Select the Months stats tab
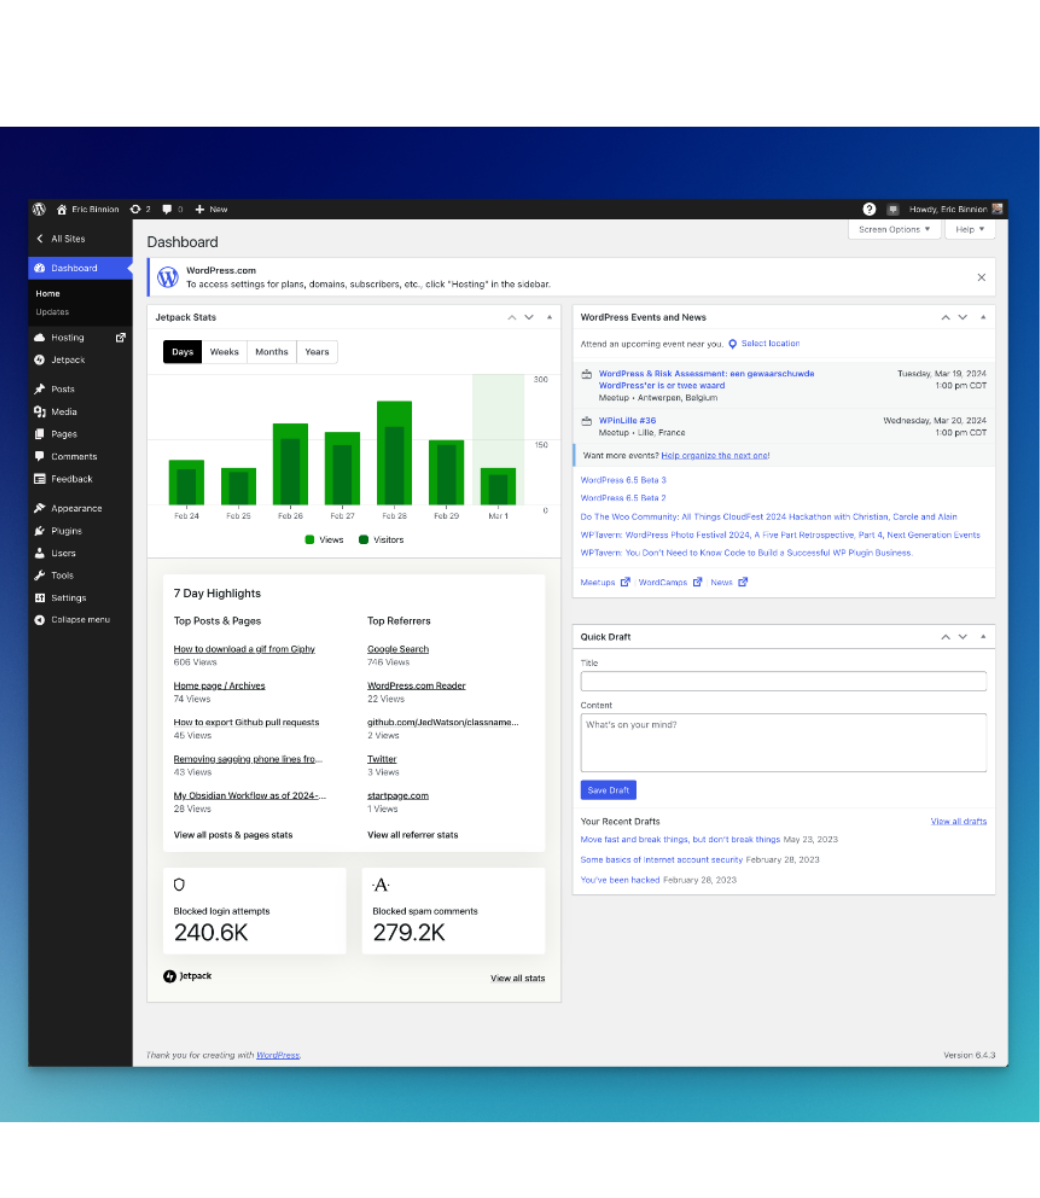1040x1198 pixels. (x=271, y=352)
